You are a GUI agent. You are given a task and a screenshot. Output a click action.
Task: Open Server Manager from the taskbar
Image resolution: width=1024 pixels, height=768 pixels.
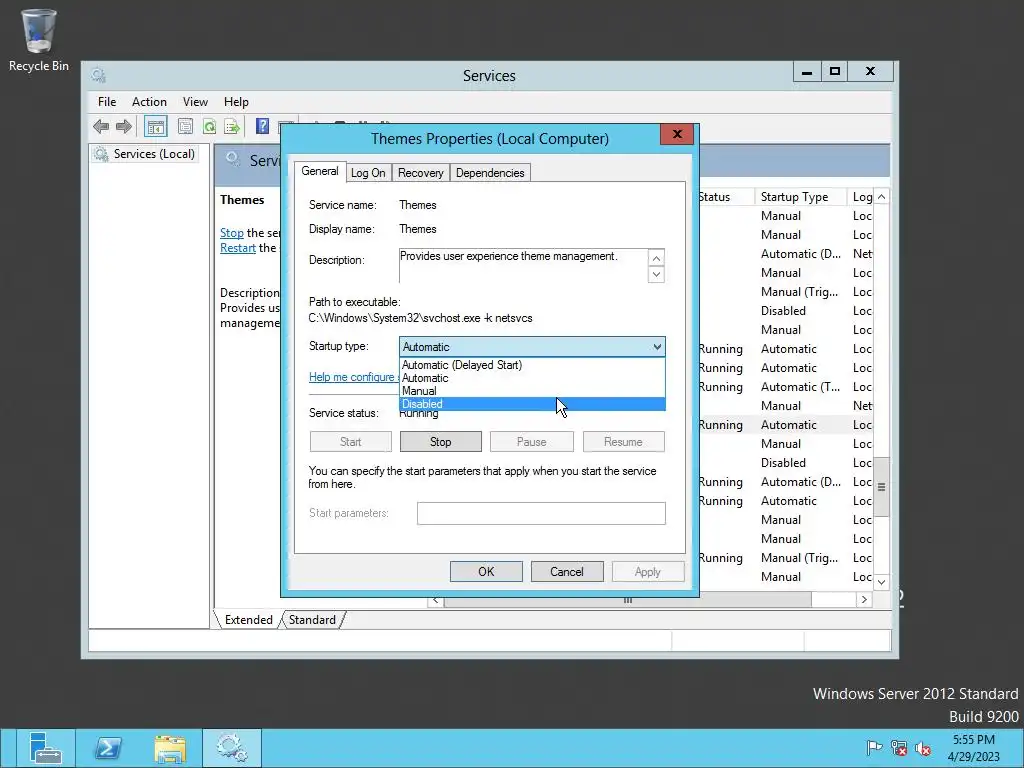[x=45, y=748]
